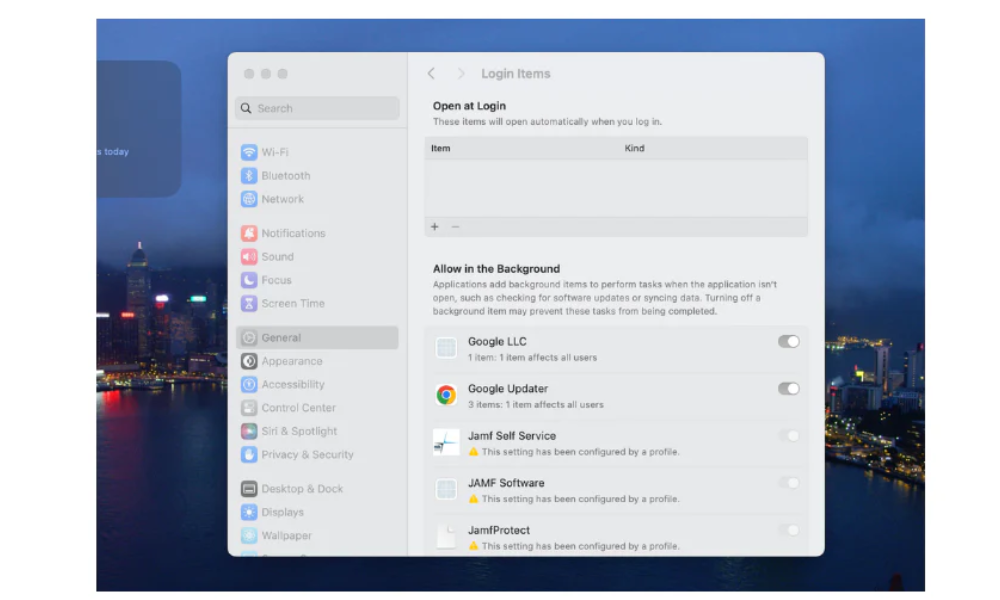Viewport: 1000px width, 600px height.
Task: Toggle the JamfProtect background switch
Action: click(789, 530)
